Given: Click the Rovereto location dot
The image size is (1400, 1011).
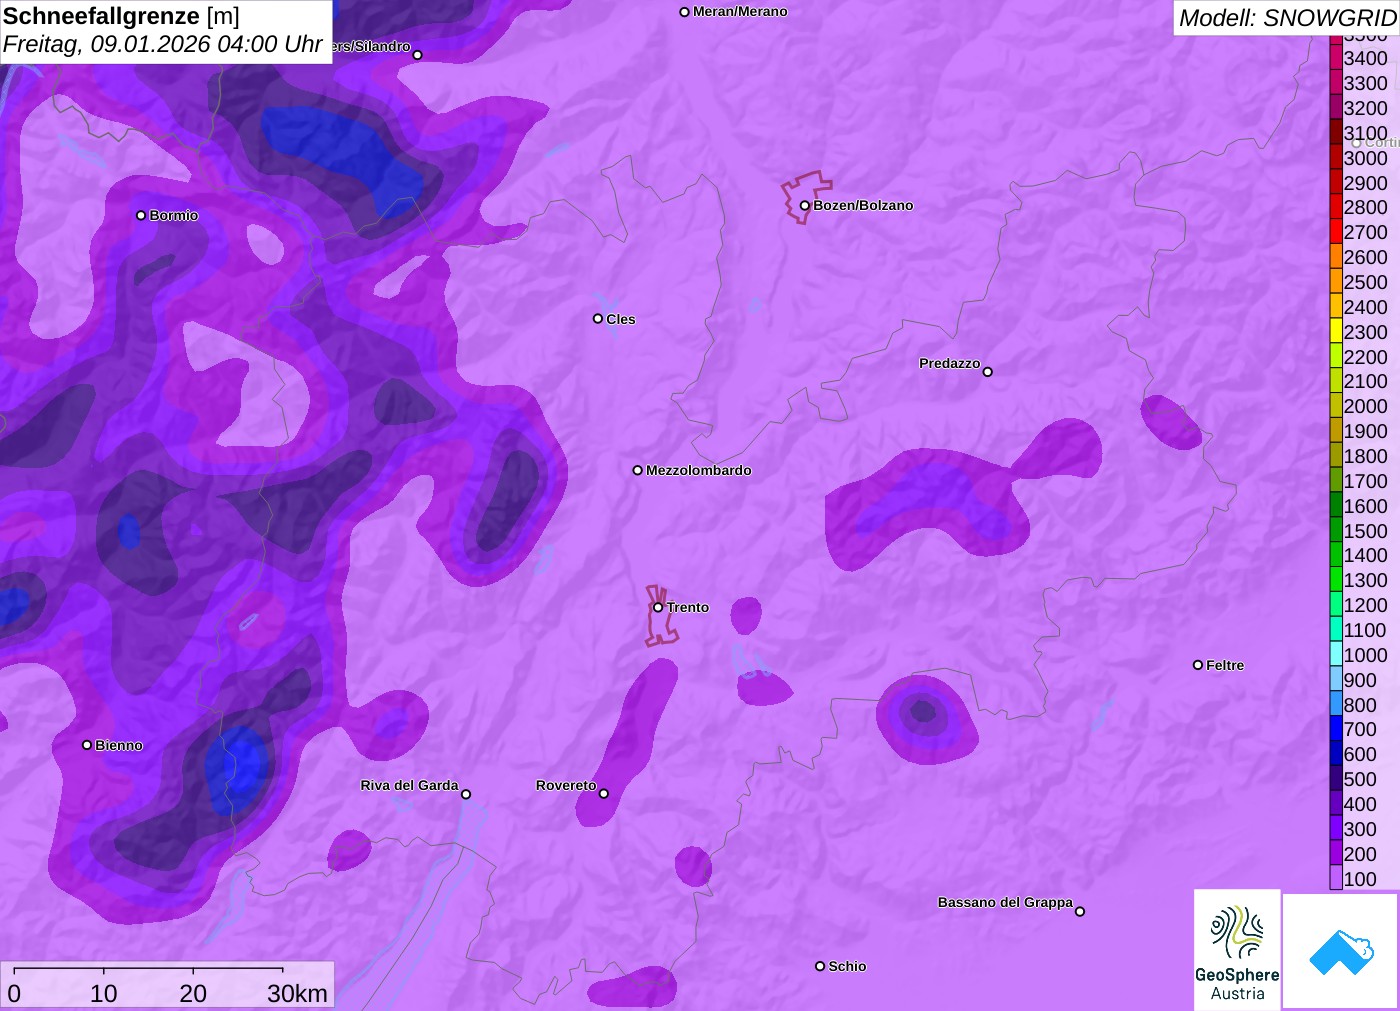Looking at the screenshot, I should pos(604,794).
